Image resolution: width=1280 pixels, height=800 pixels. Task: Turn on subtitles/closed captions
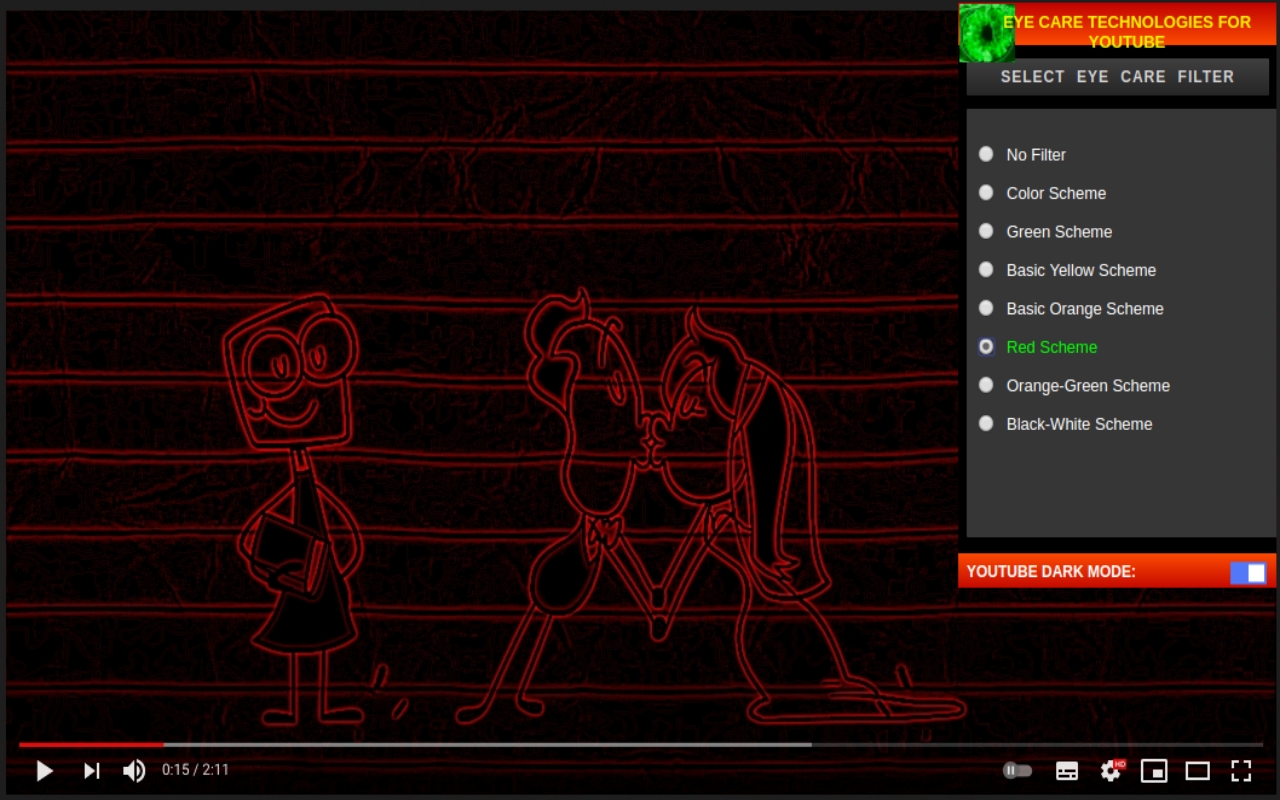pos(1067,770)
